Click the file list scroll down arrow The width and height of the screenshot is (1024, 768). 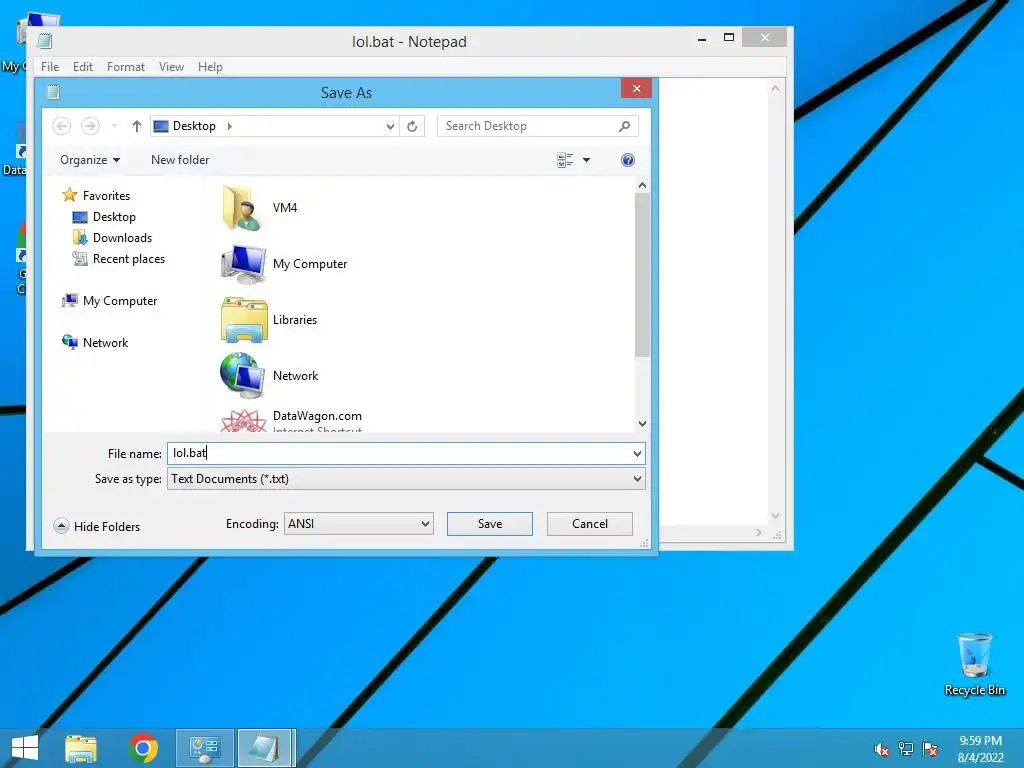pos(642,424)
